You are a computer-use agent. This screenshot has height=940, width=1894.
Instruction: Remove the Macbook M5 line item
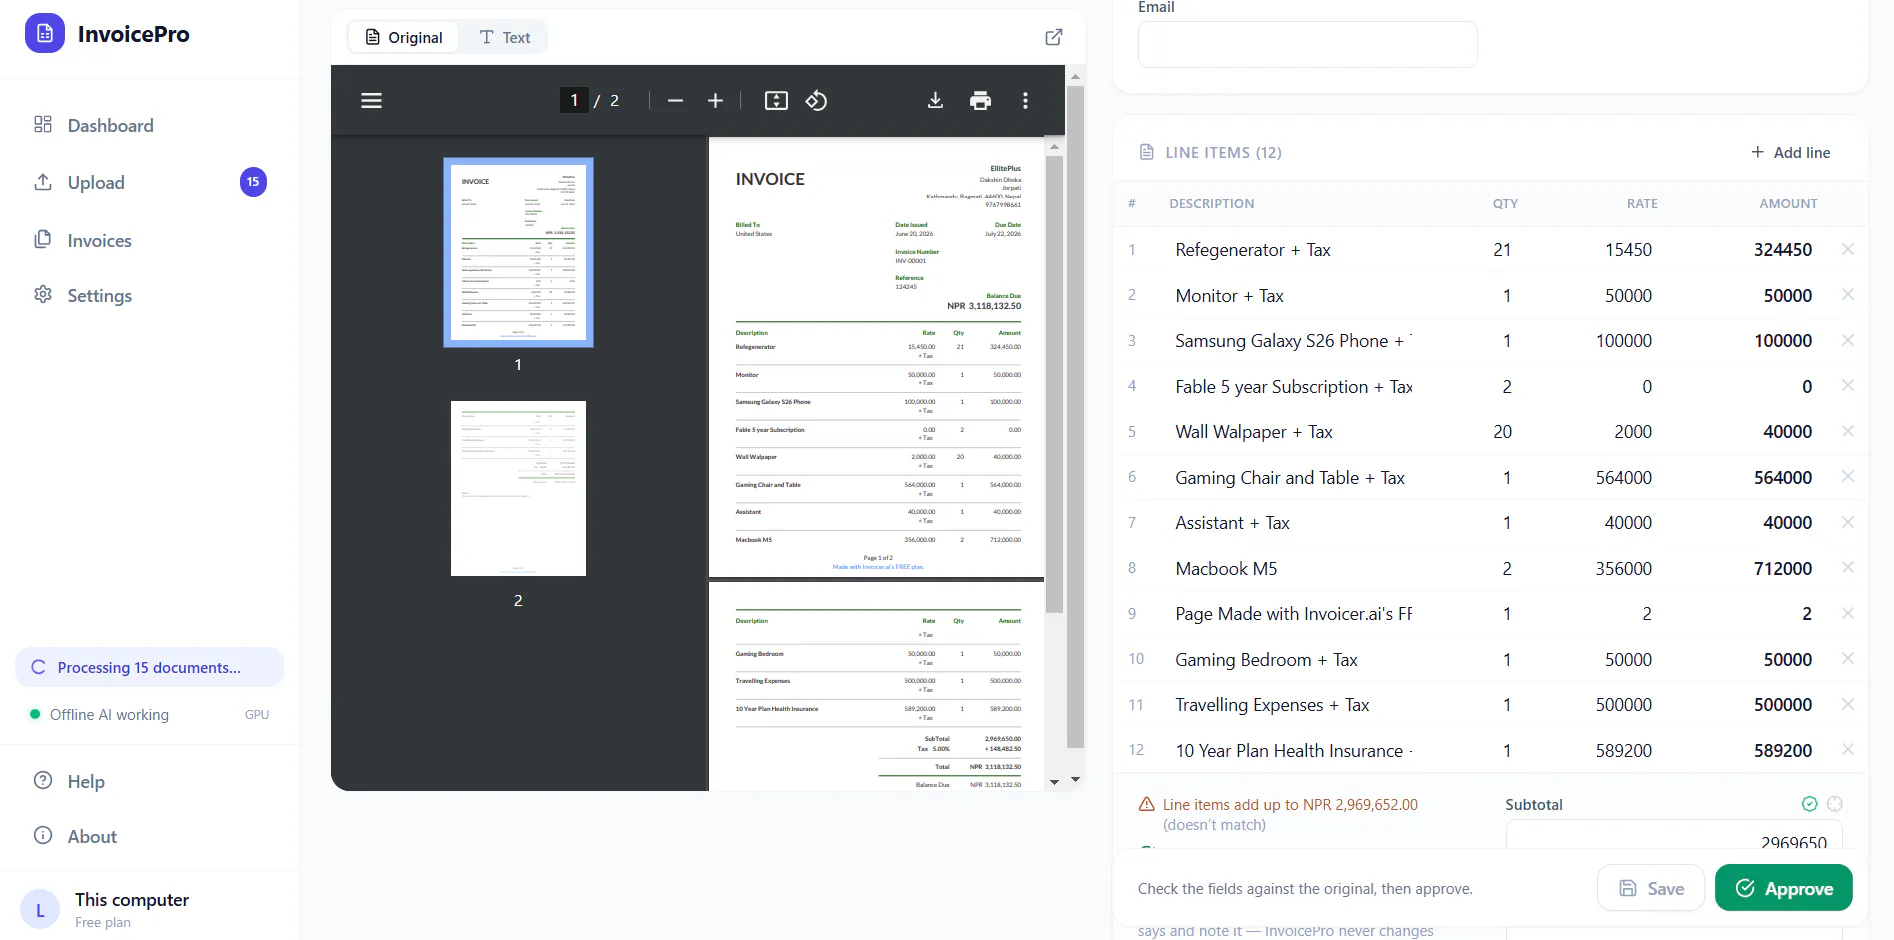pos(1848,568)
